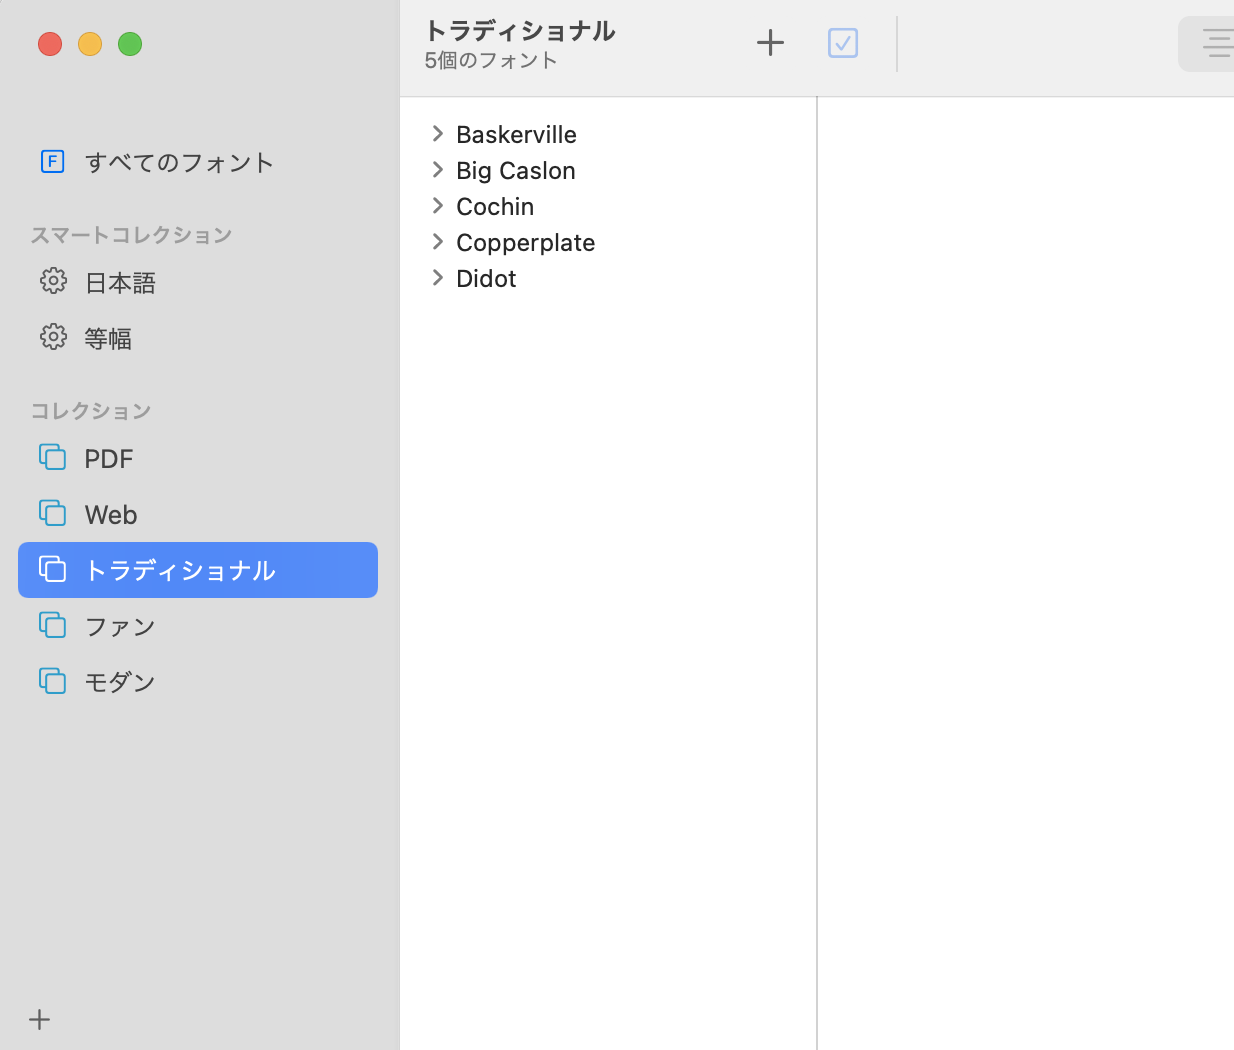Select the トラディショナル collection in sidebar
The image size is (1234, 1050).
pyautogui.click(x=180, y=571)
